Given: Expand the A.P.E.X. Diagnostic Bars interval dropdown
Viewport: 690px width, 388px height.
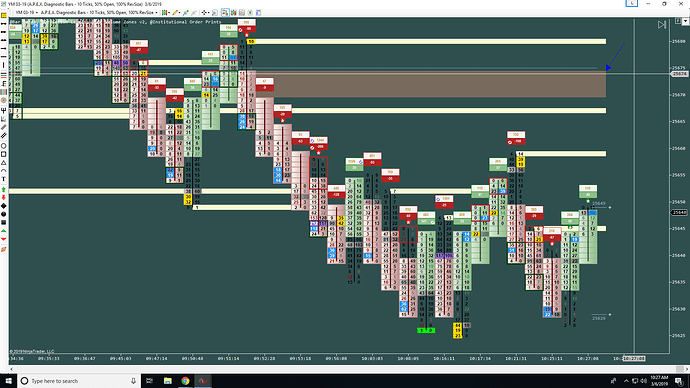Looking at the screenshot, I should point(99,12).
